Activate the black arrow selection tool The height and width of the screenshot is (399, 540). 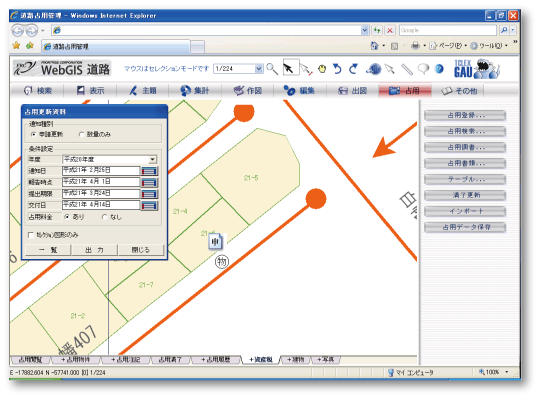[x=288, y=68]
